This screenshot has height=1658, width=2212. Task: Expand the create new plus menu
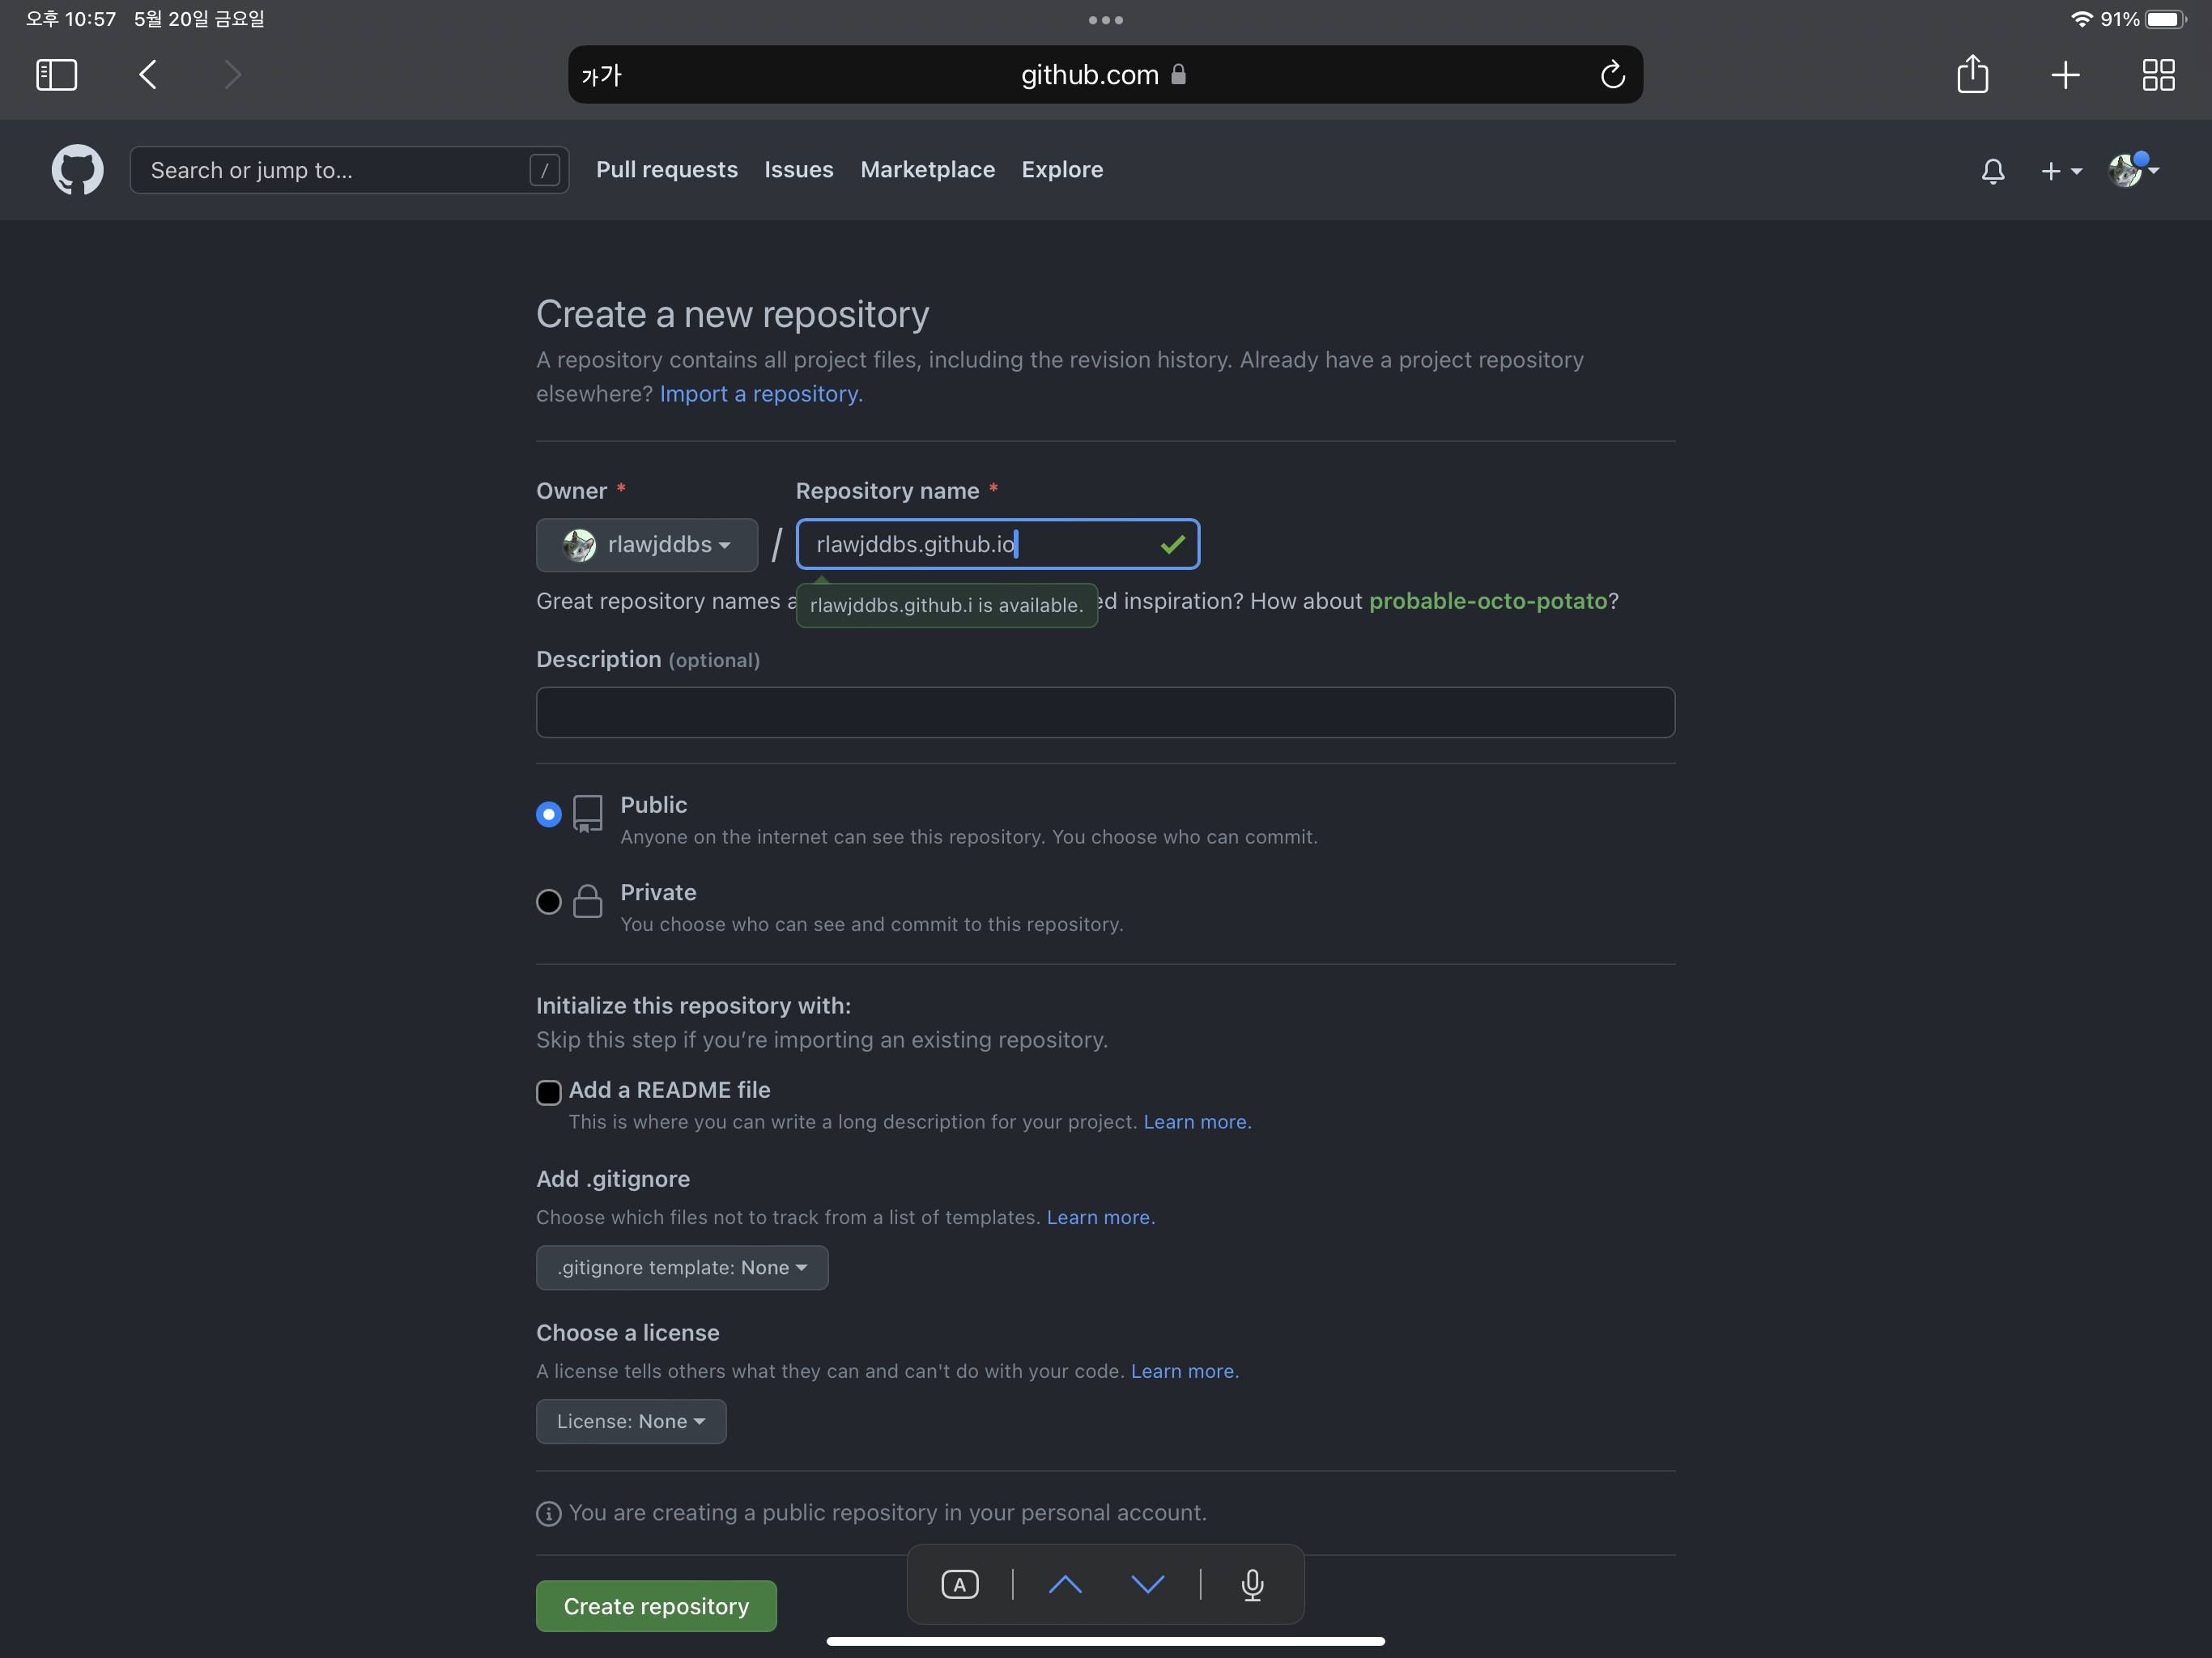point(2061,171)
